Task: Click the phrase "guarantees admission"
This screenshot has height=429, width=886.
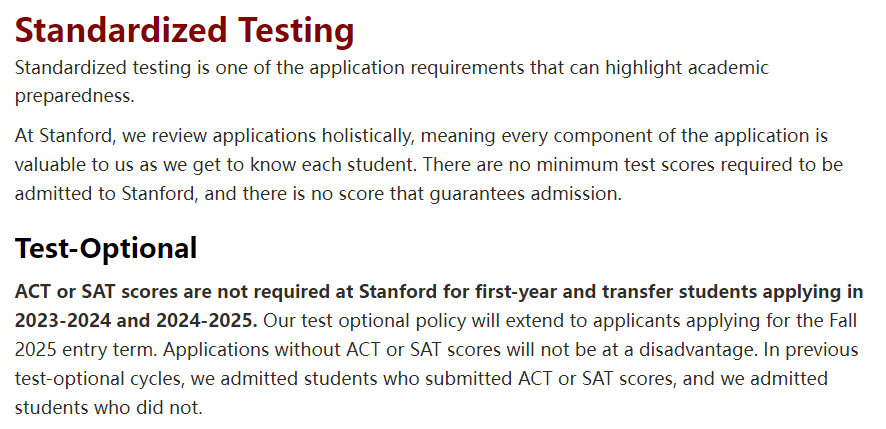Action: 524,193
